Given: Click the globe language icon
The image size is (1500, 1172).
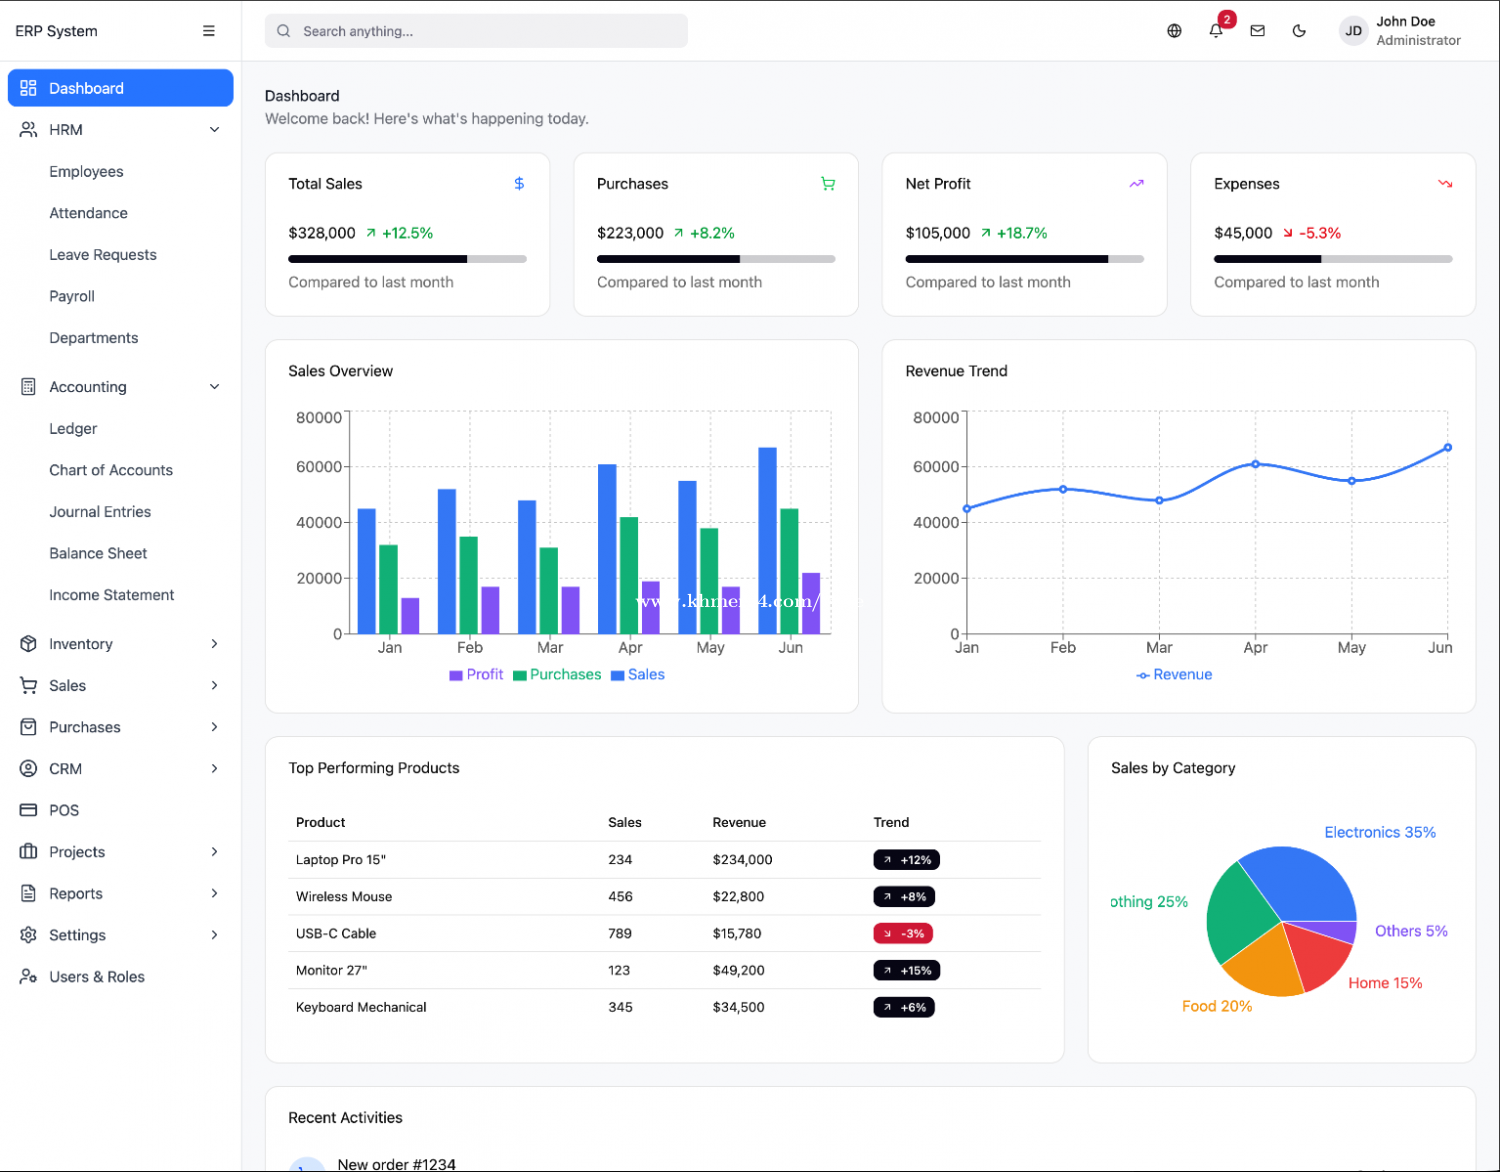Looking at the screenshot, I should [x=1174, y=31].
